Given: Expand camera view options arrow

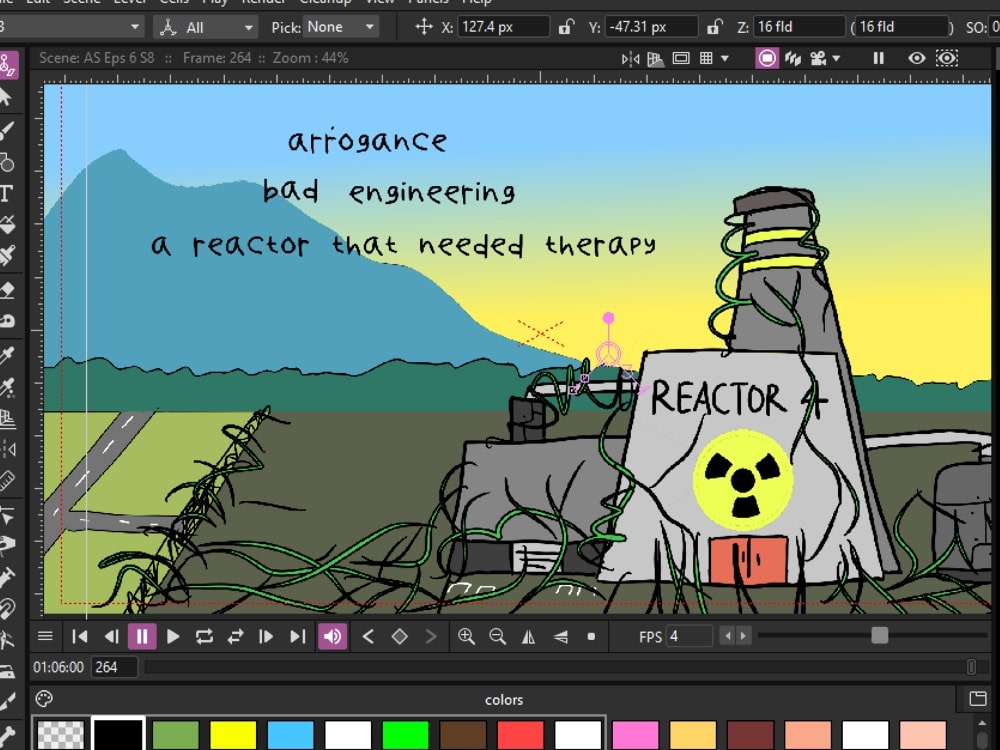Looking at the screenshot, I should coord(836,59).
